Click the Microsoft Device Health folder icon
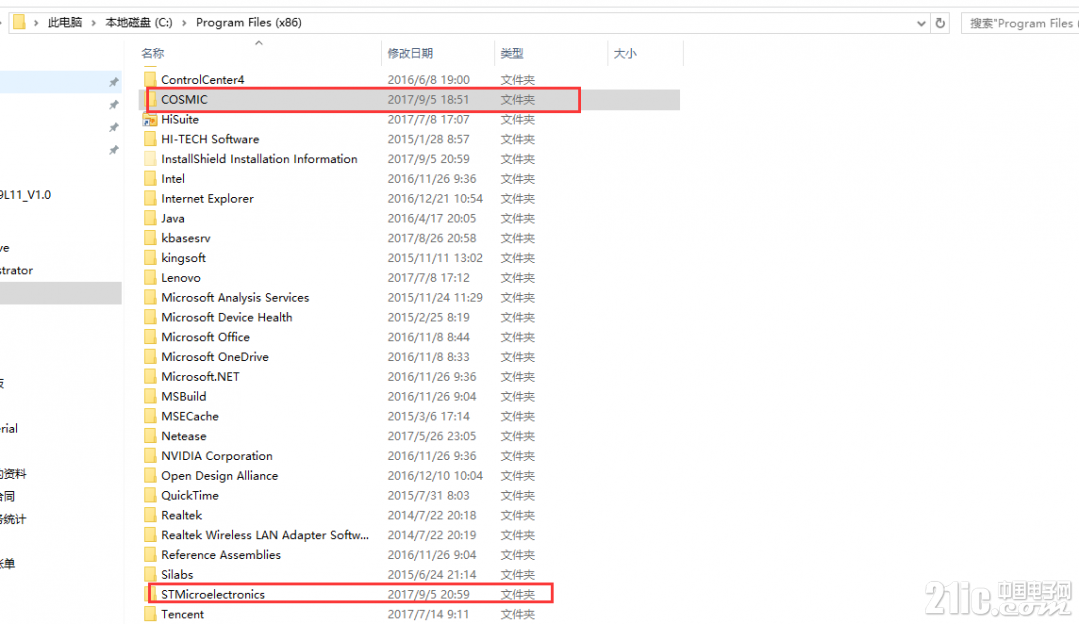 pyautogui.click(x=150, y=317)
